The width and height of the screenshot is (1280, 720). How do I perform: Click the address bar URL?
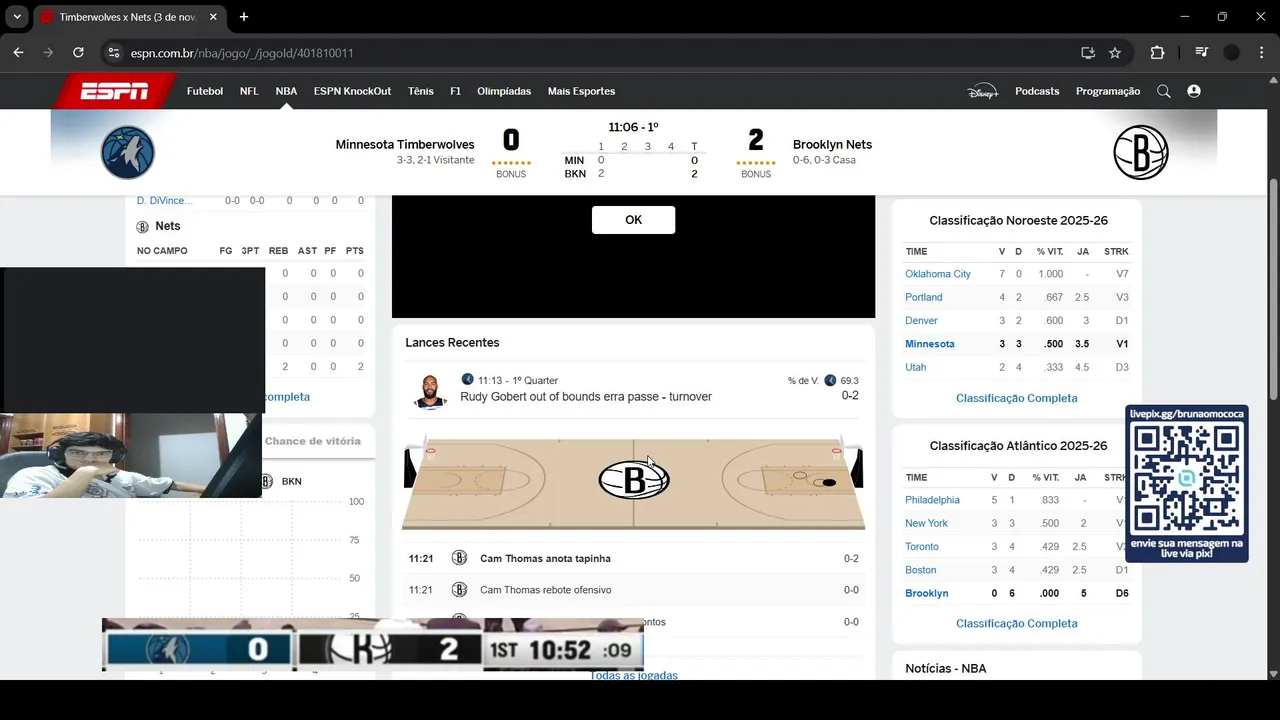click(x=242, y=53)
